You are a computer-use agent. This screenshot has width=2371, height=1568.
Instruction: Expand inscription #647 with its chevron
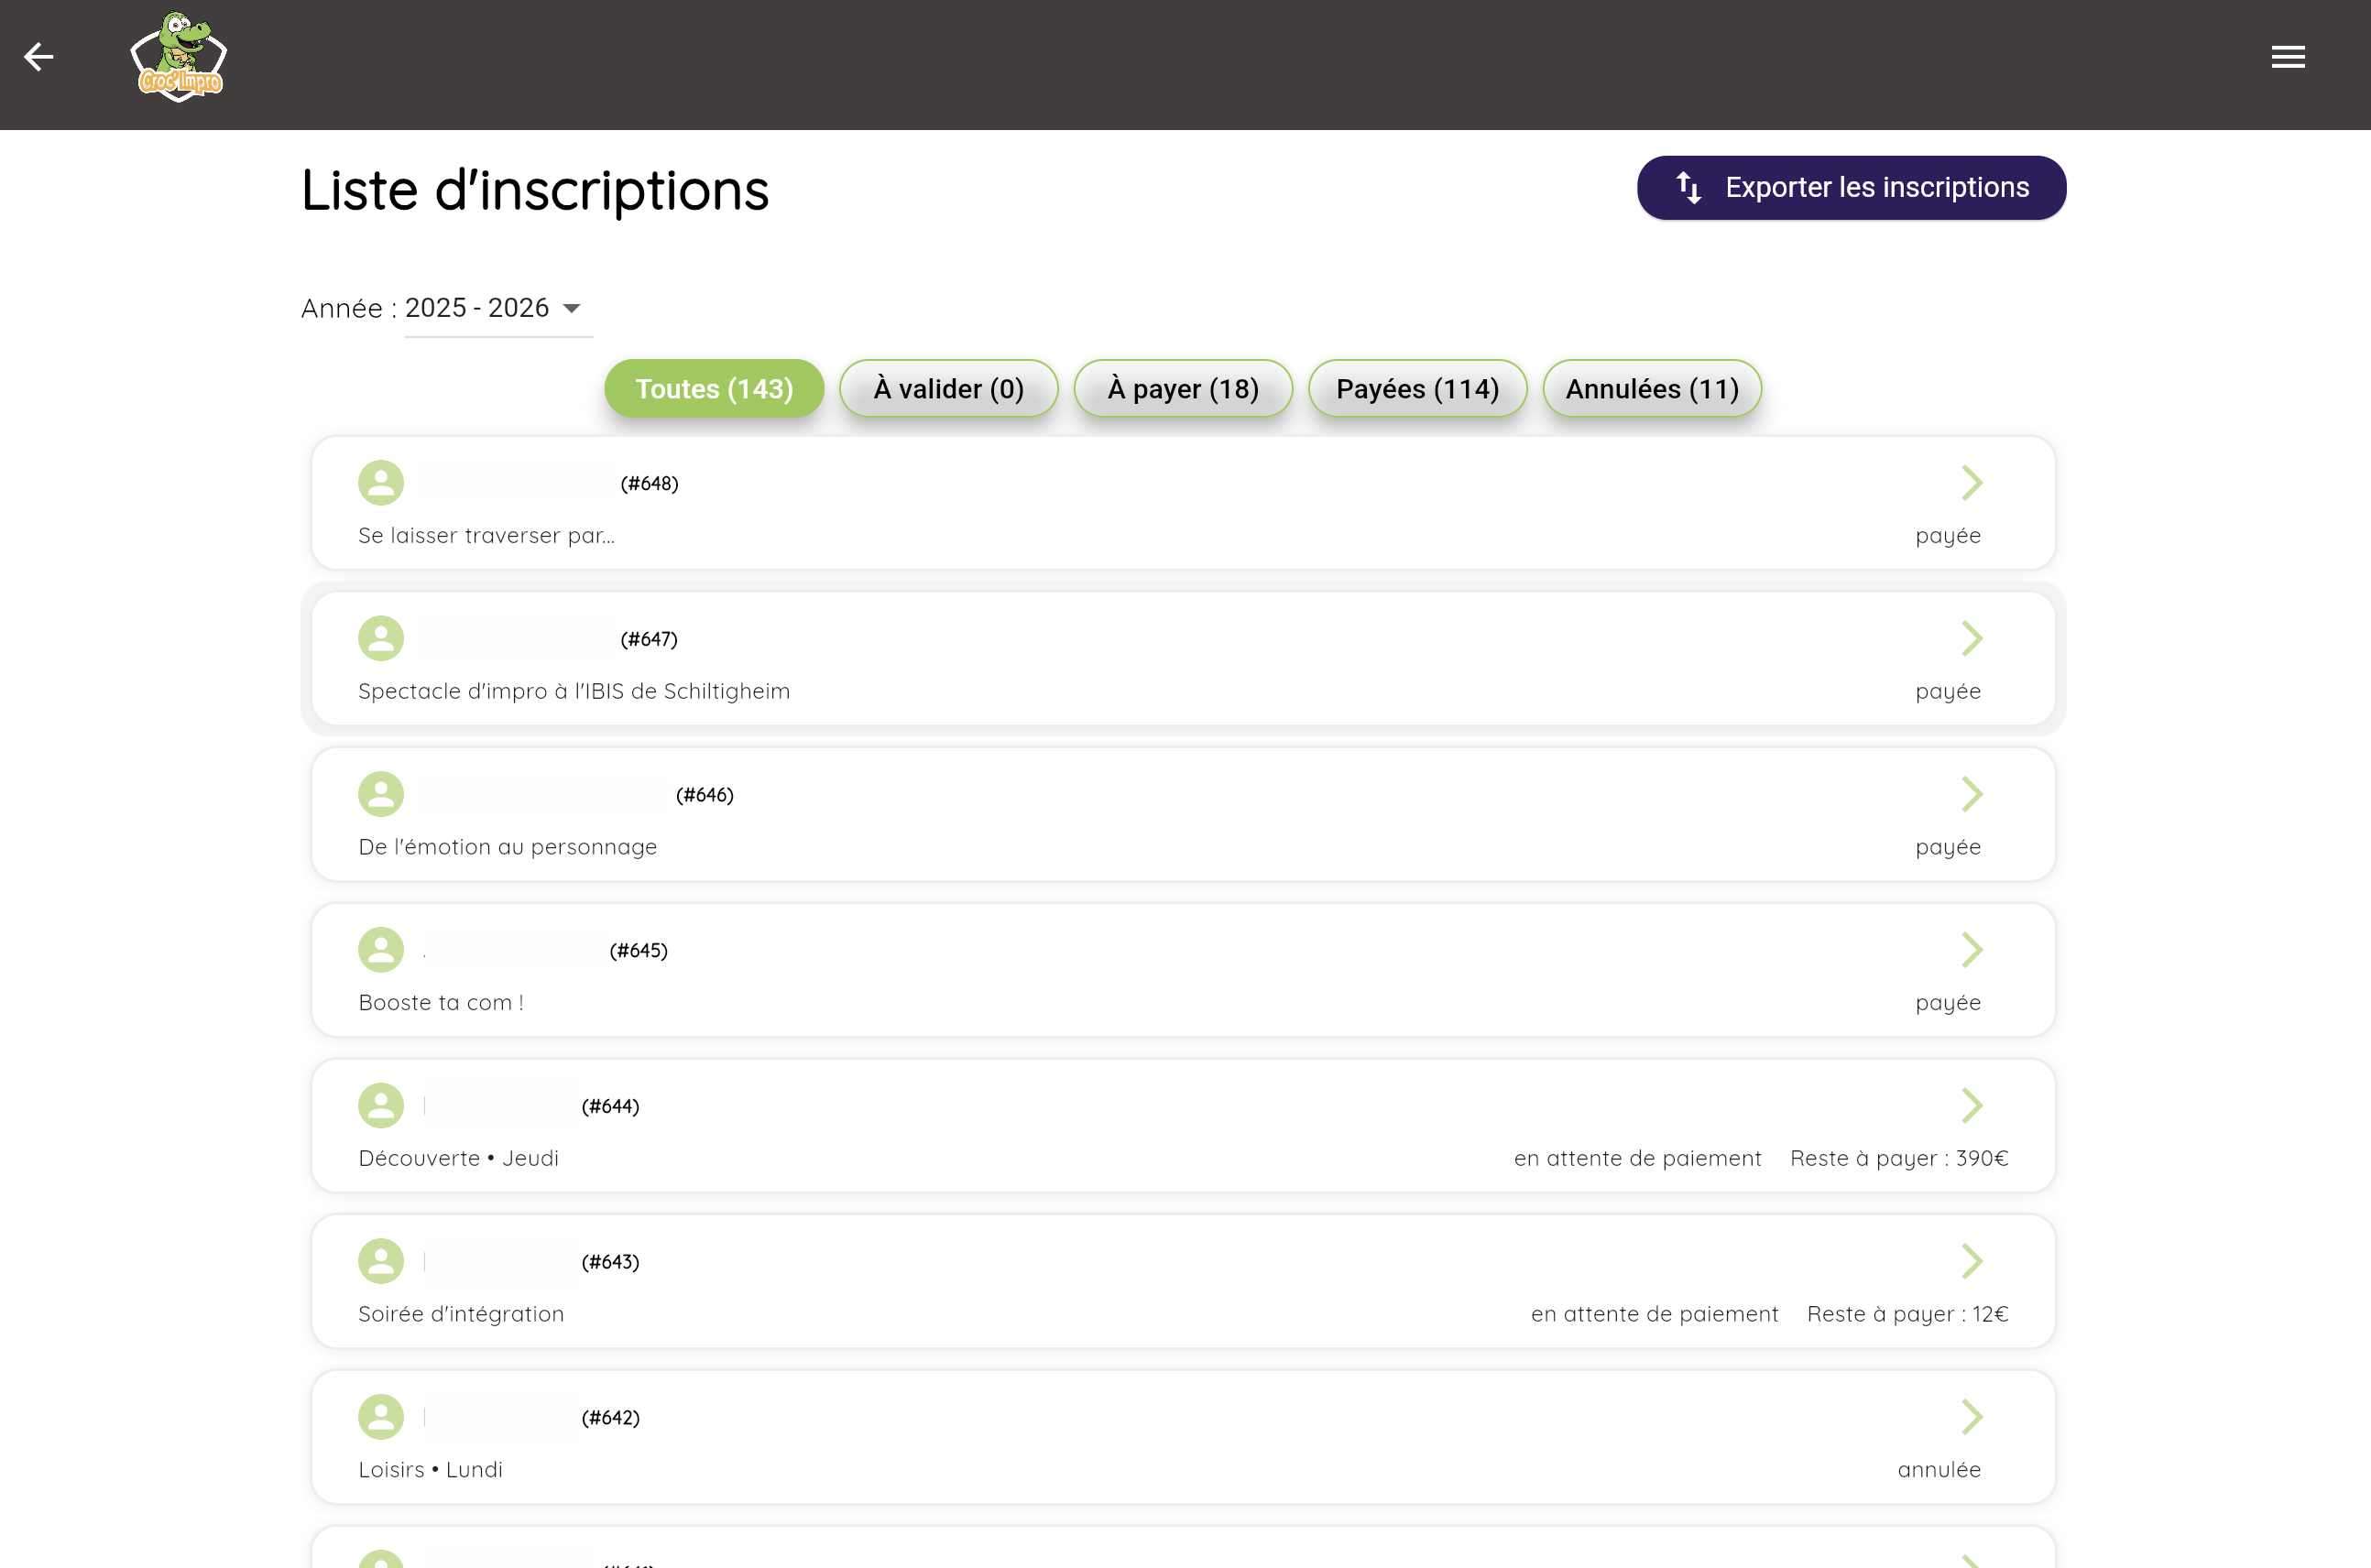coord(1971,638)
